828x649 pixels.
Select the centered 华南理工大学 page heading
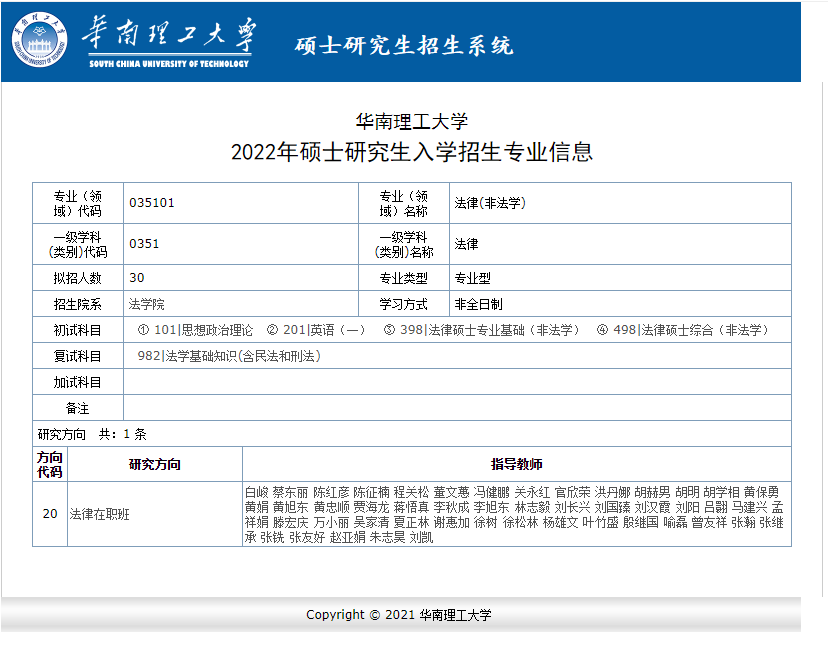coord(412,122)
